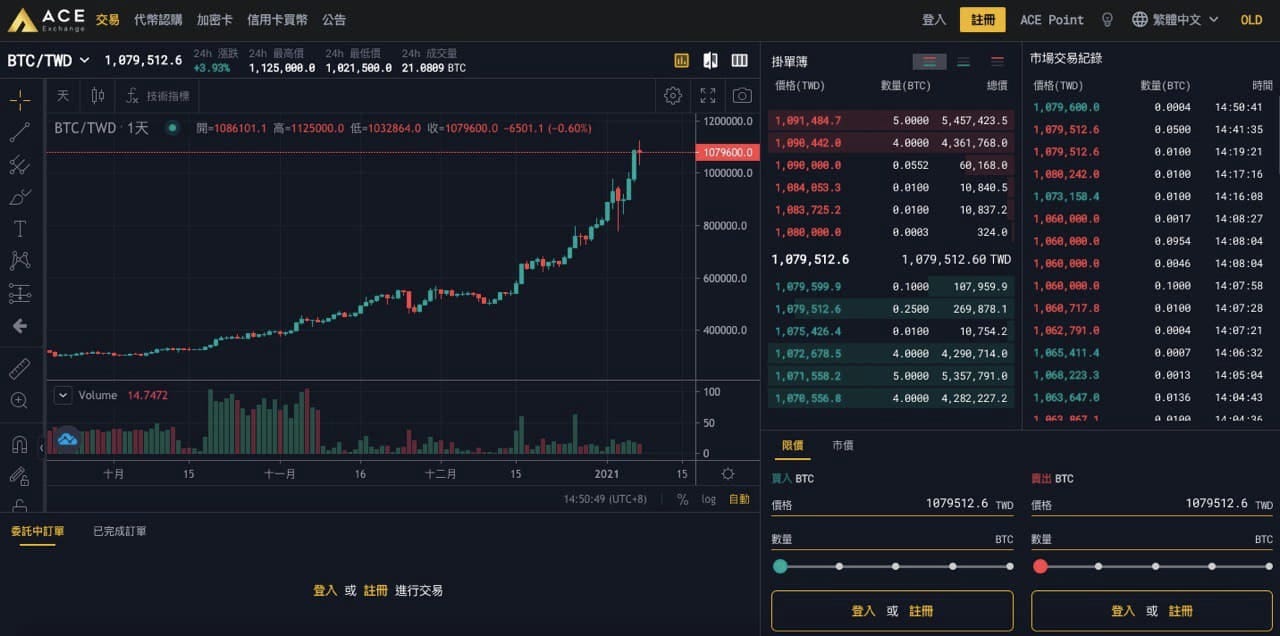Click 登入 link in the orders area
The width and height of the screenshot is (1280, 636).
tap(325, 591)
